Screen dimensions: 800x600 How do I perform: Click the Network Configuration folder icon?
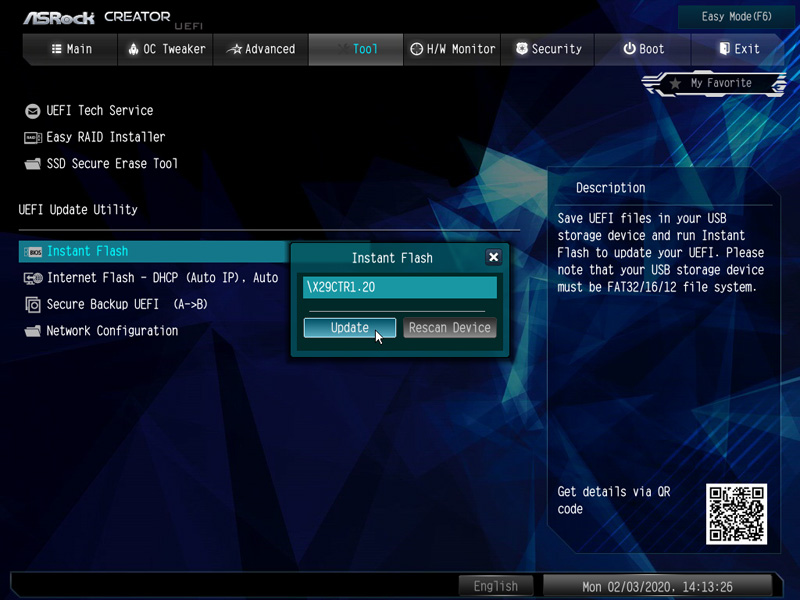coord(33,331)
